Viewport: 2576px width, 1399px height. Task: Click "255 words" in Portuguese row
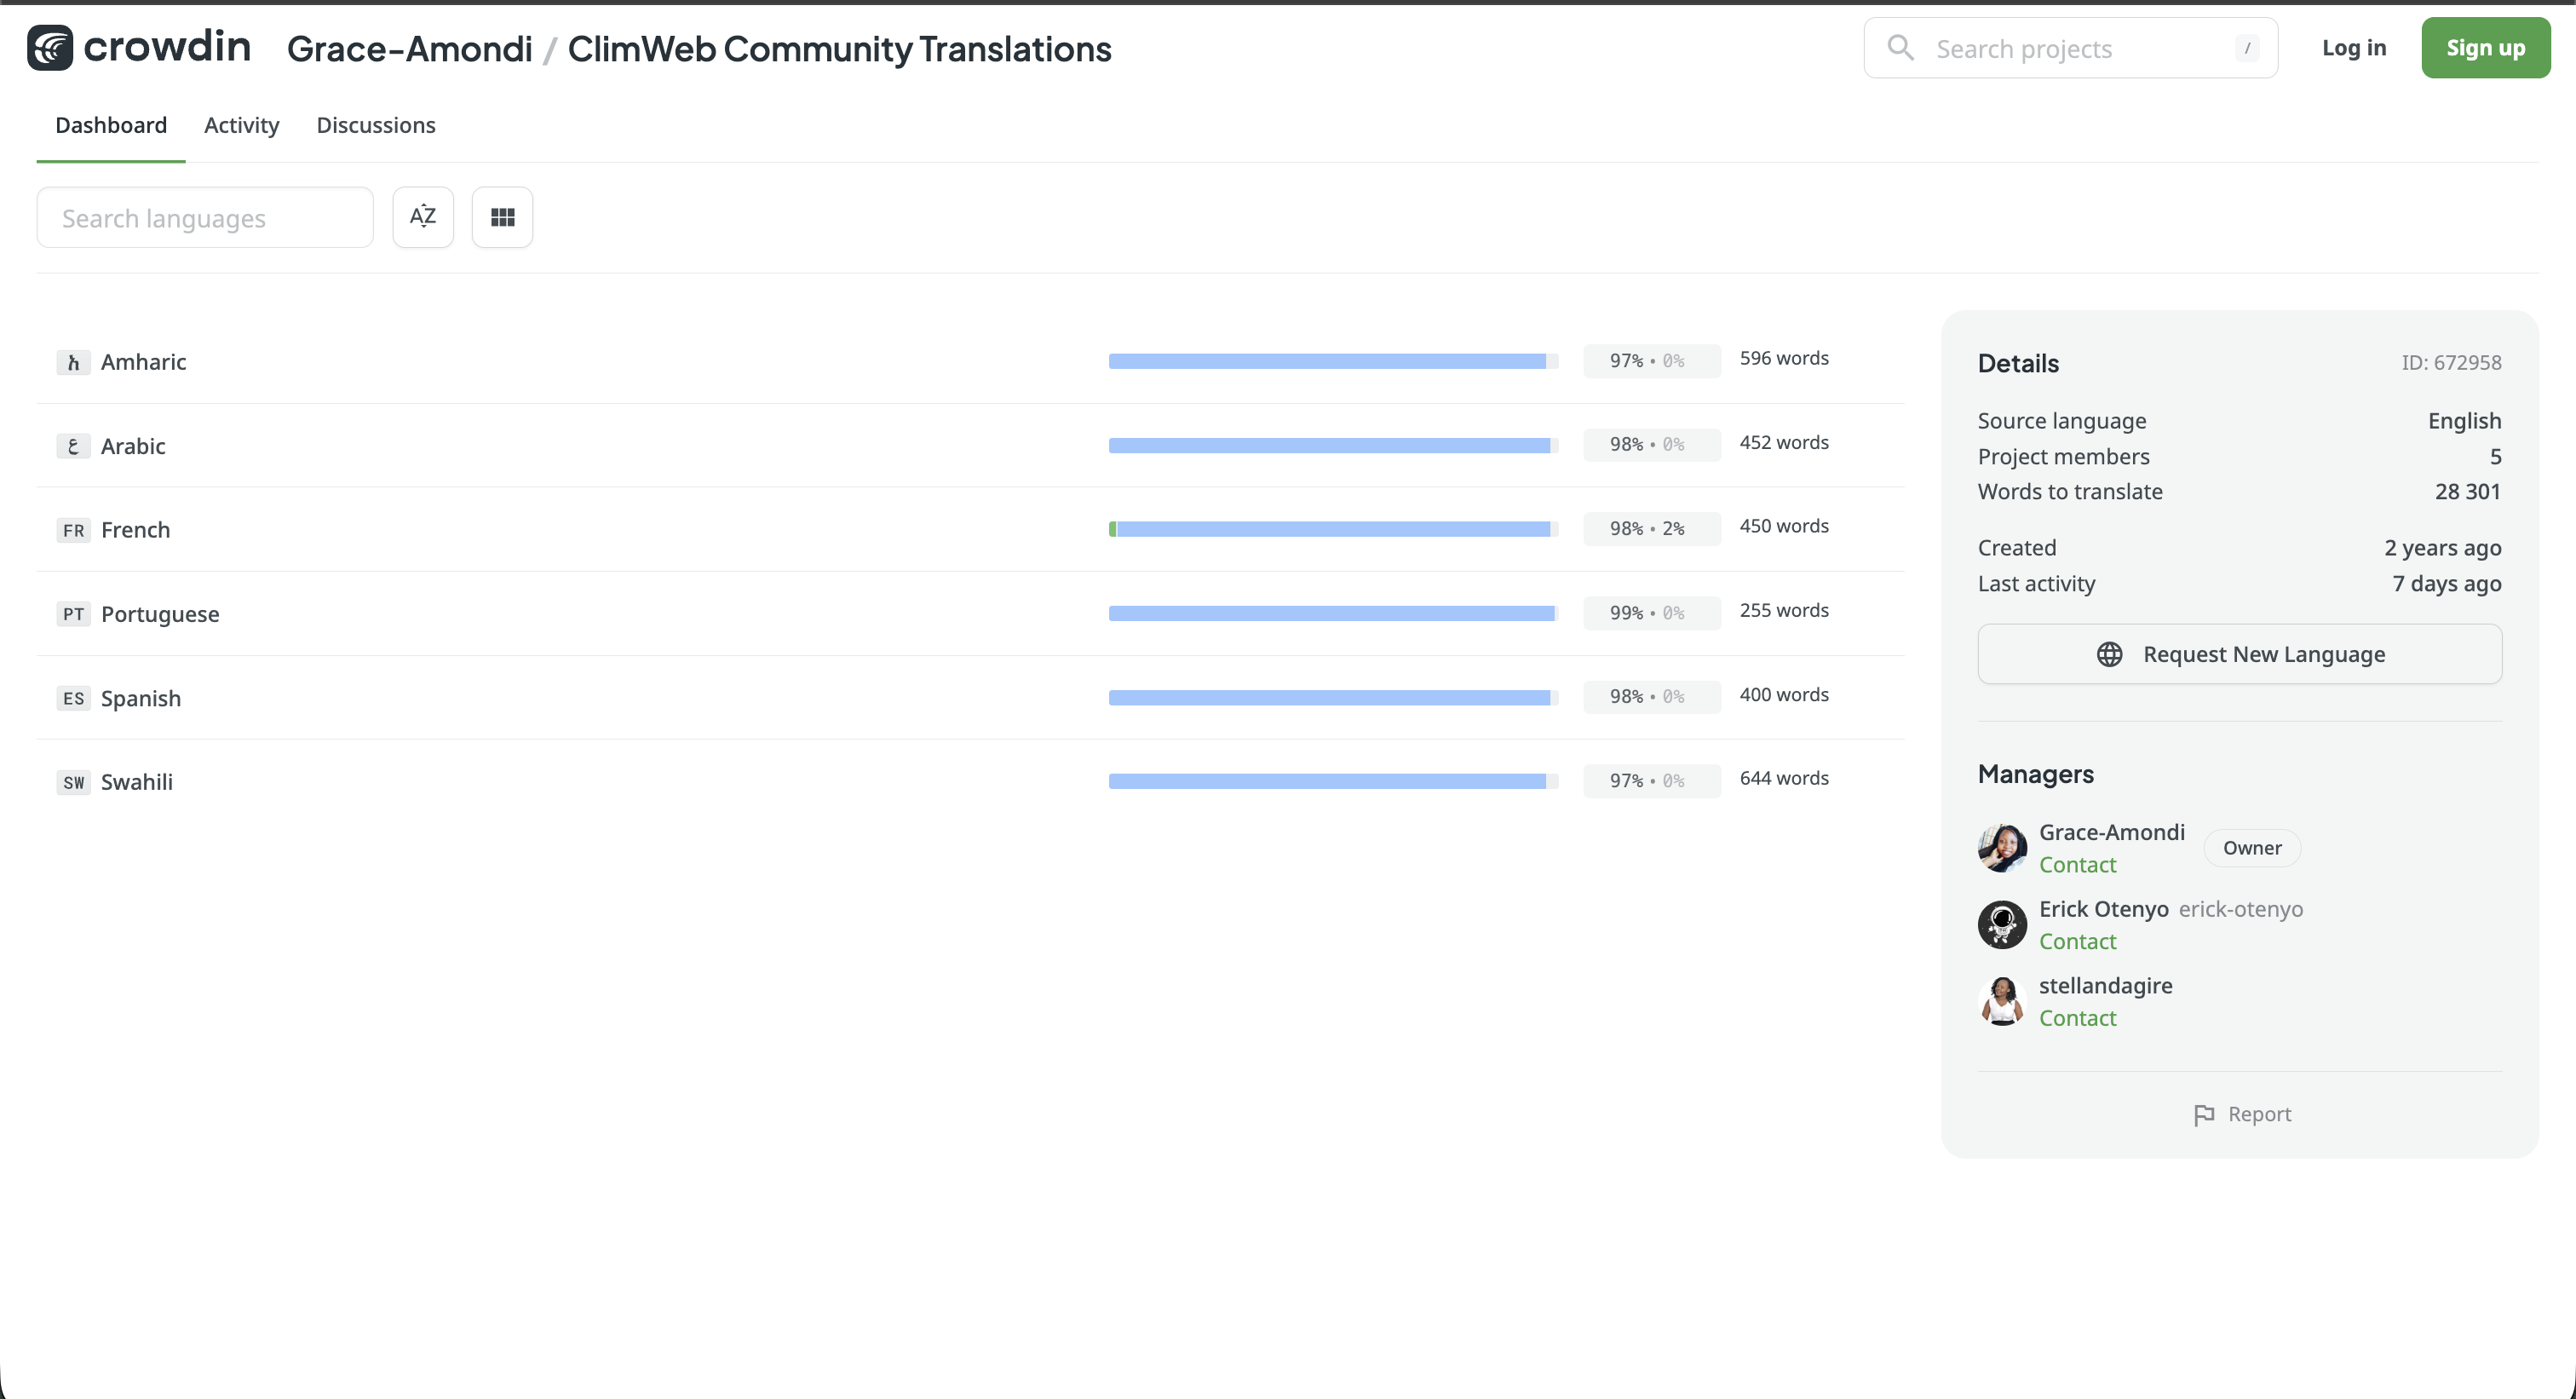pyautogui.click(x=1784, y=610)
